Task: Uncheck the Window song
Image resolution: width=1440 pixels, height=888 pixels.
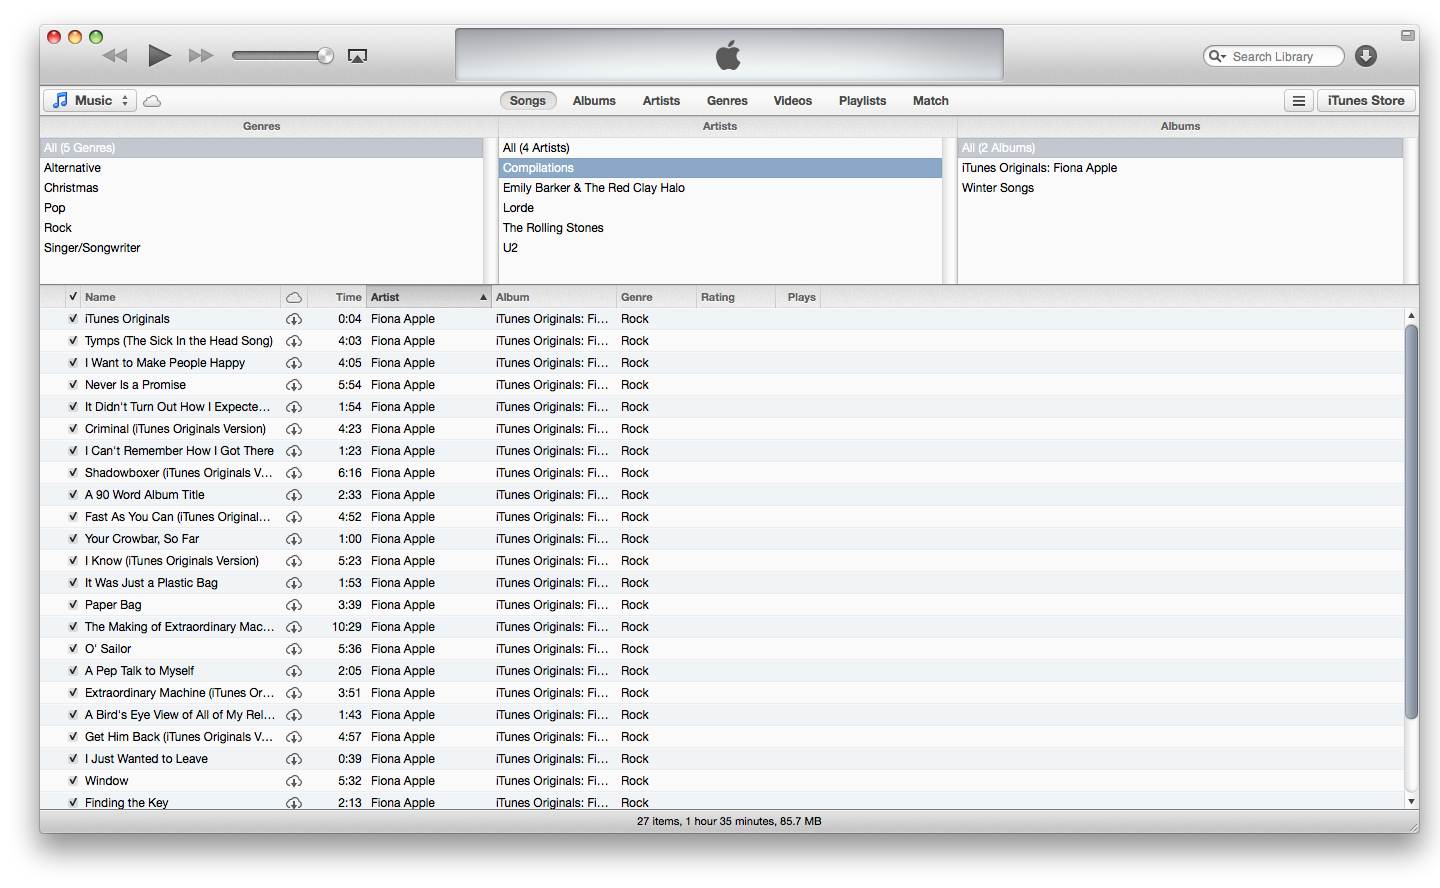Action: tap(73, 781)
